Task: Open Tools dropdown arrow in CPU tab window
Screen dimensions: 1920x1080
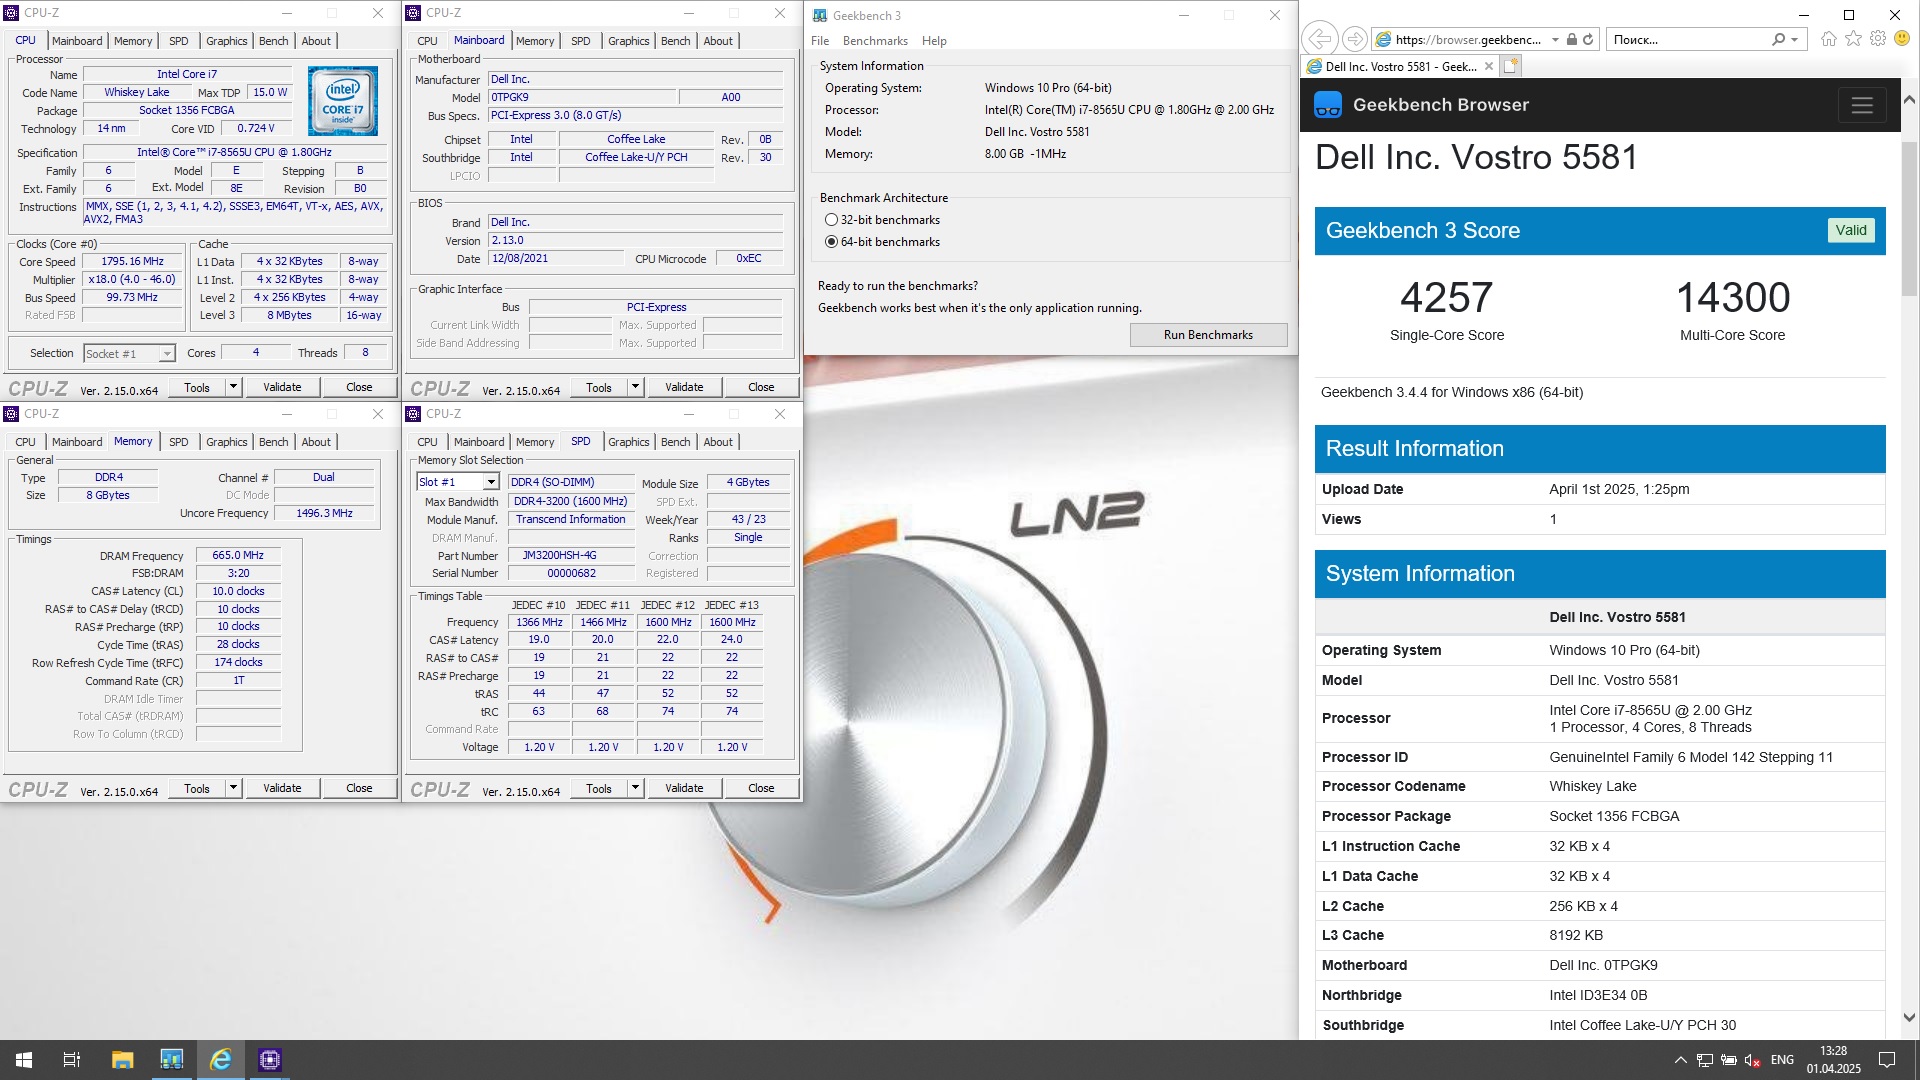Action: point(233,387)
